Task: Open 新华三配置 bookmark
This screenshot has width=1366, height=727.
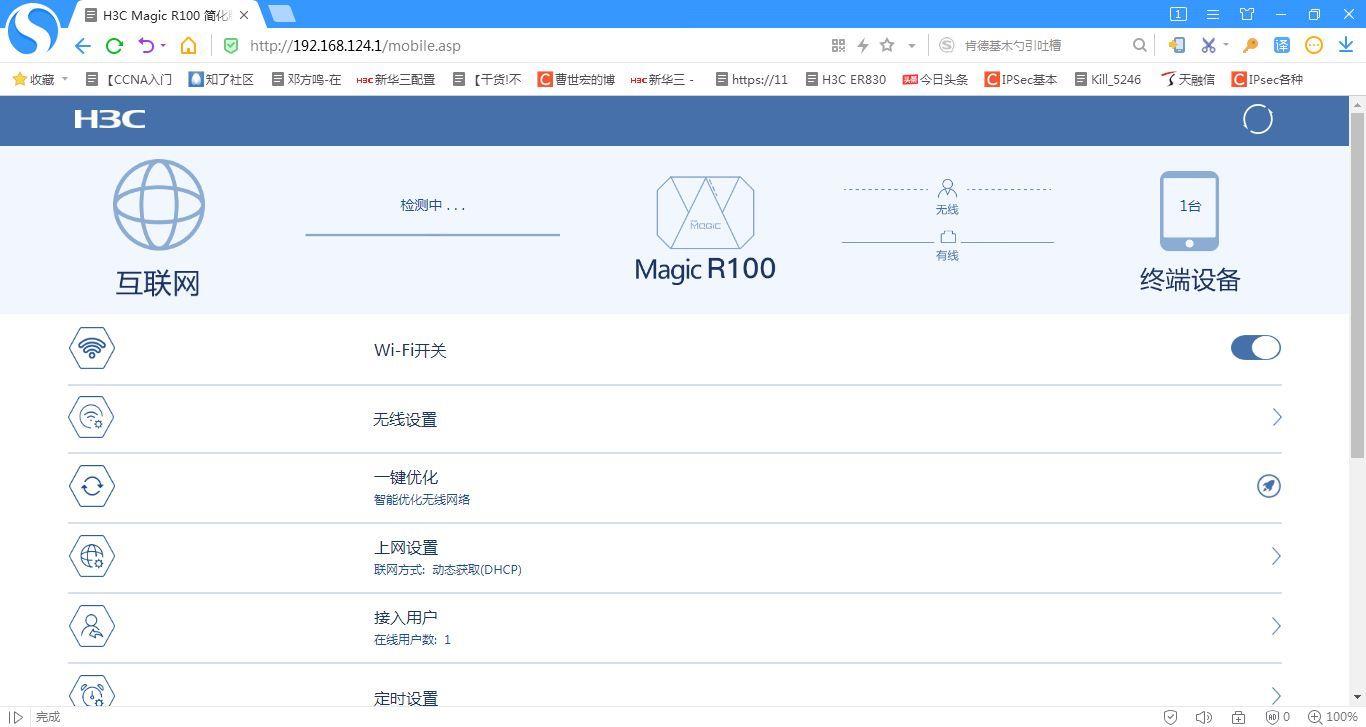Action: [396, 79]
